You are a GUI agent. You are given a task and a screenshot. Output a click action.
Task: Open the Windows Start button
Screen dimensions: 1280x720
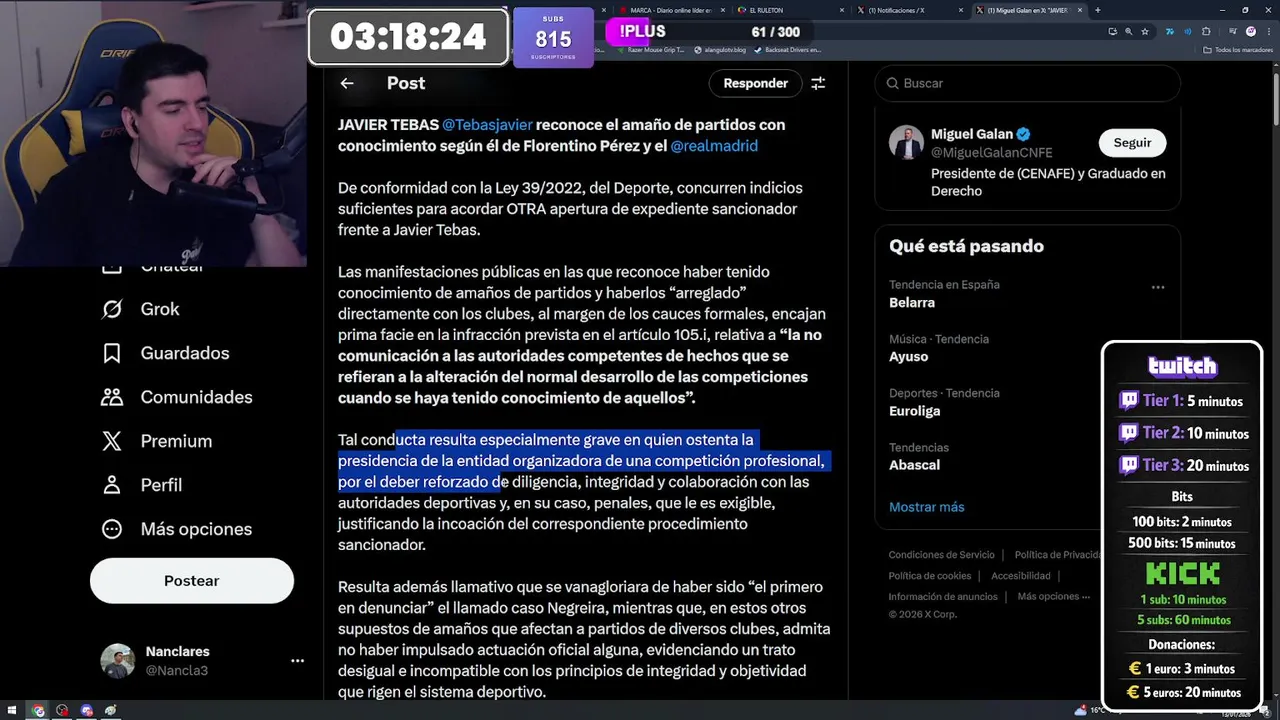(x=12, y=710)
